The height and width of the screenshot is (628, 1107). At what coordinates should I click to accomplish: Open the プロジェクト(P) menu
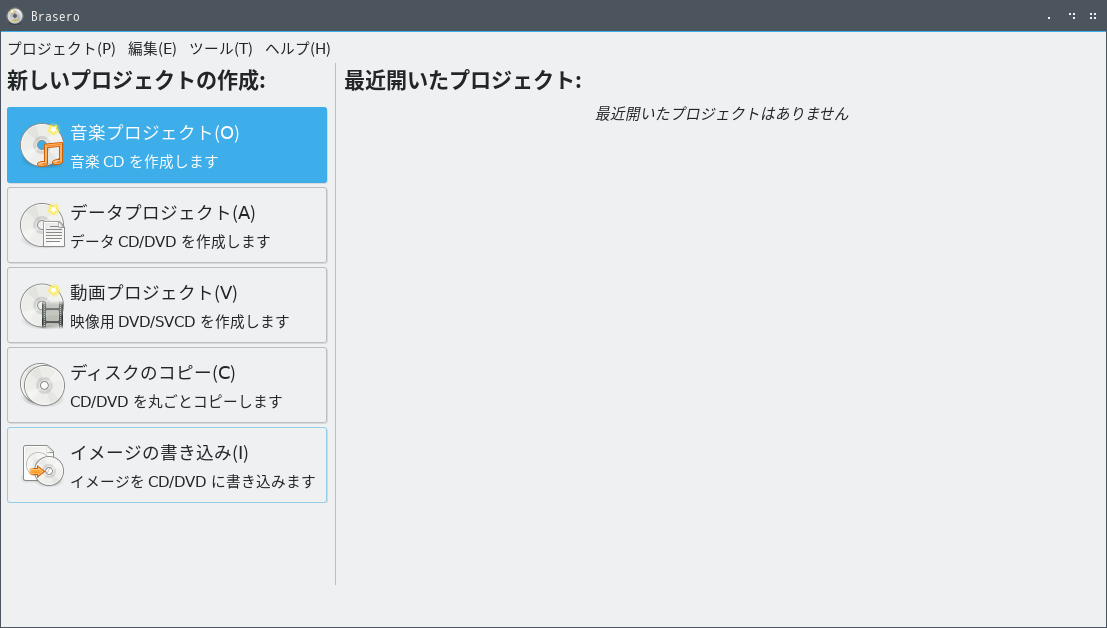point(61,49)
